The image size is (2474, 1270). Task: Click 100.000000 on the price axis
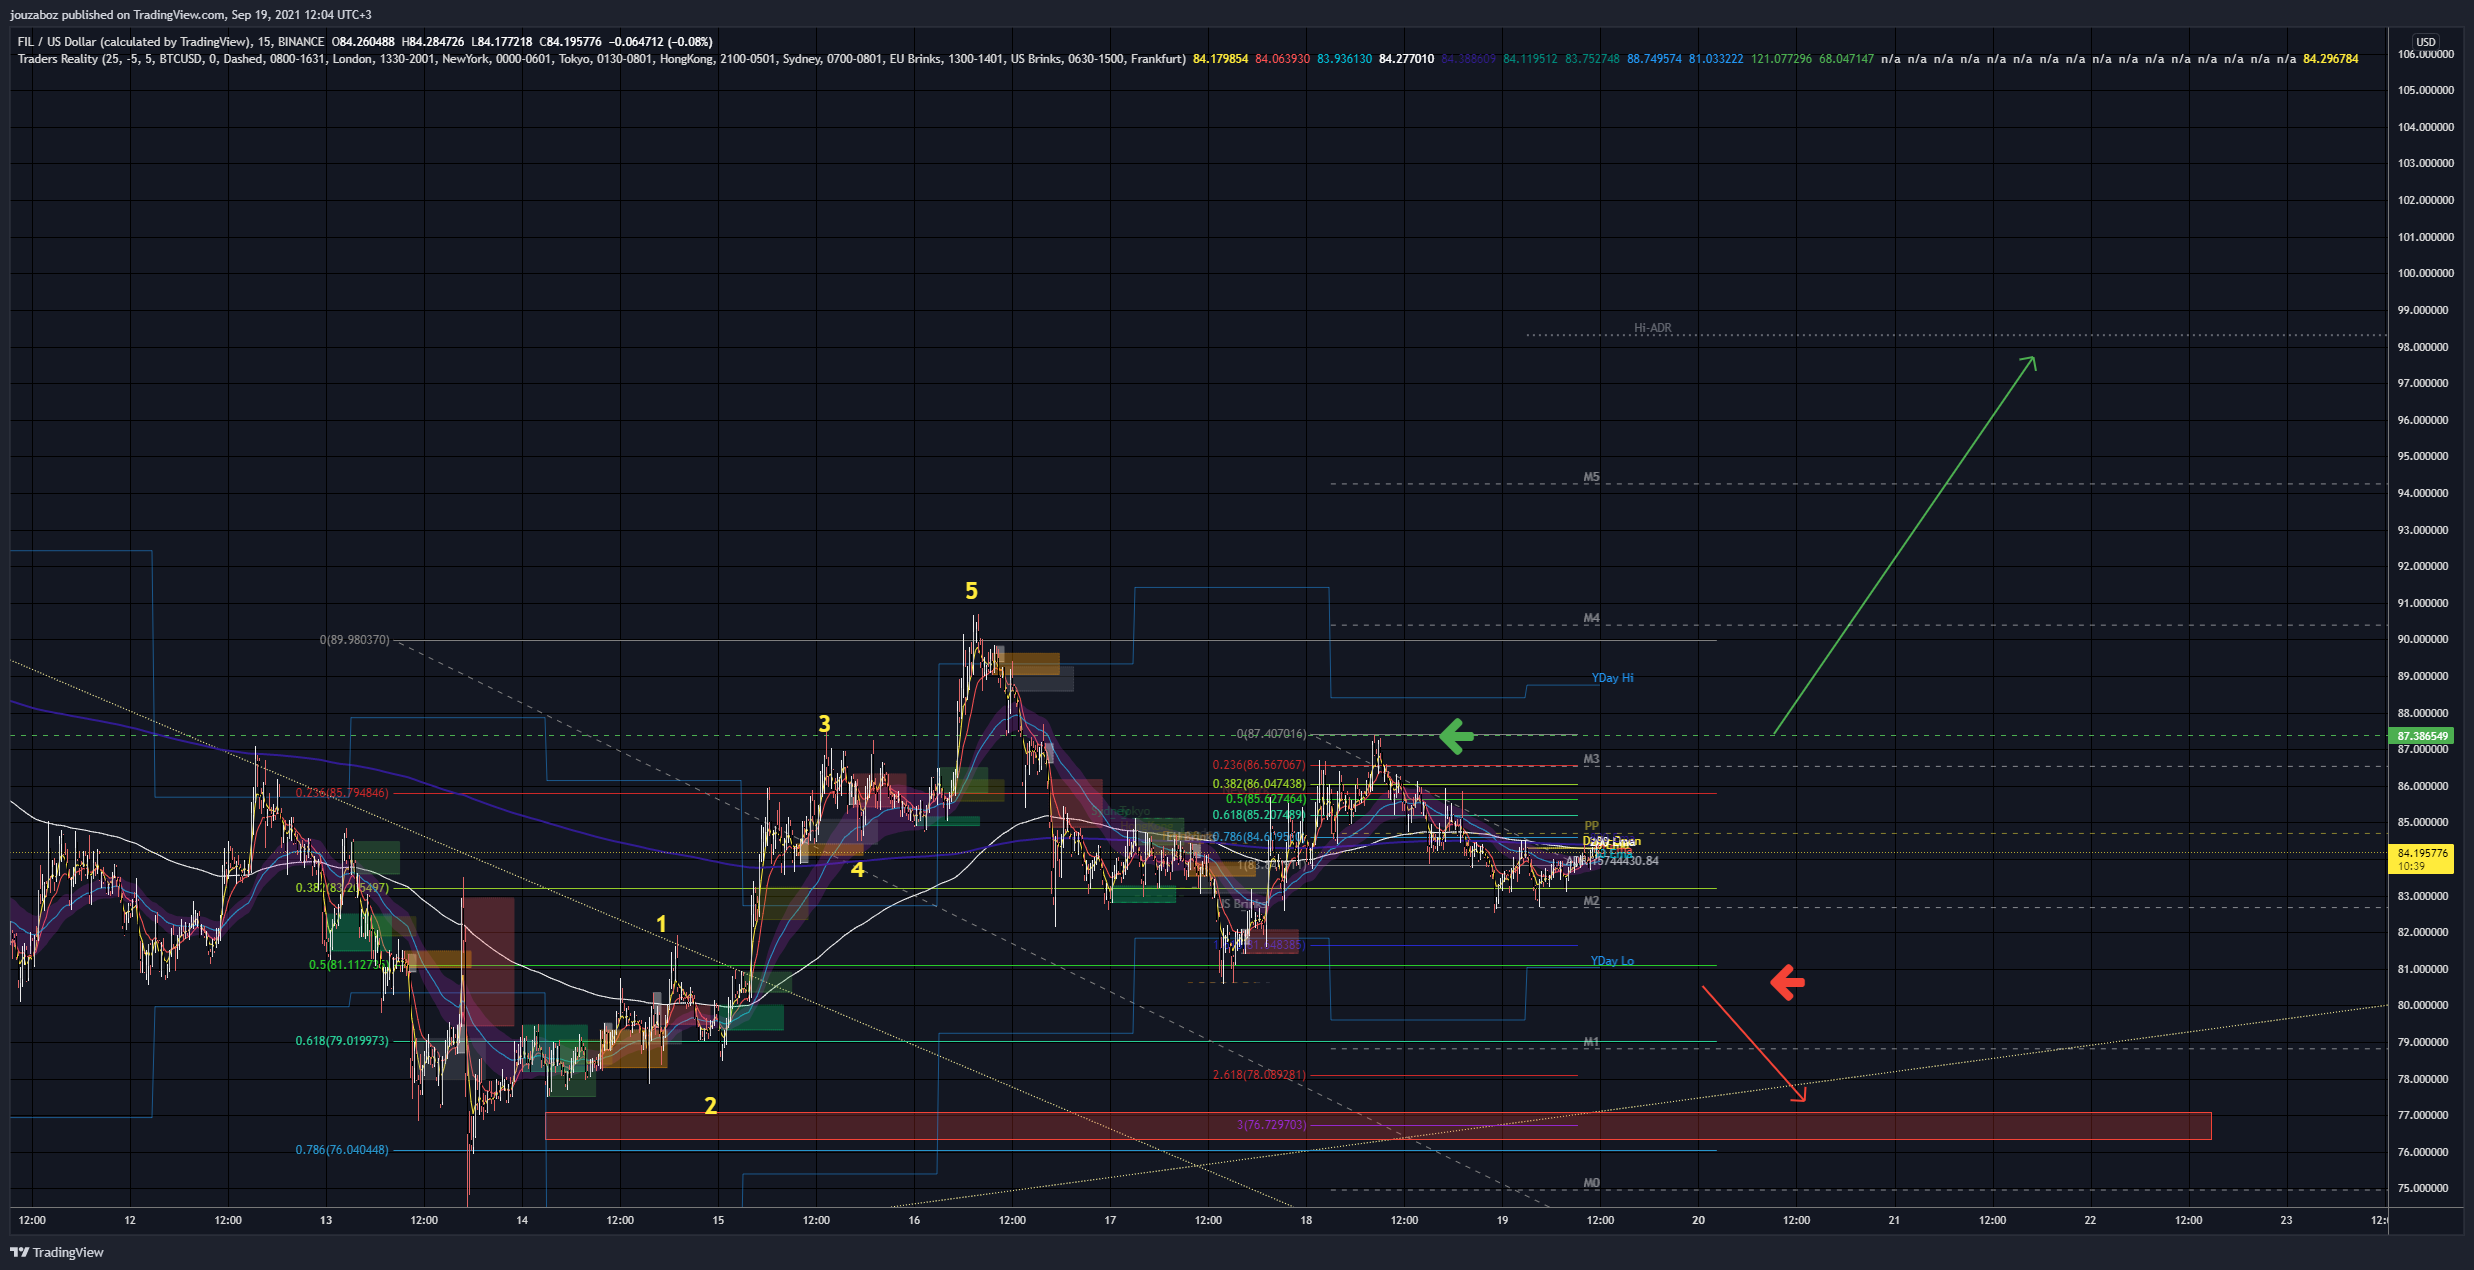point(2425,273)
